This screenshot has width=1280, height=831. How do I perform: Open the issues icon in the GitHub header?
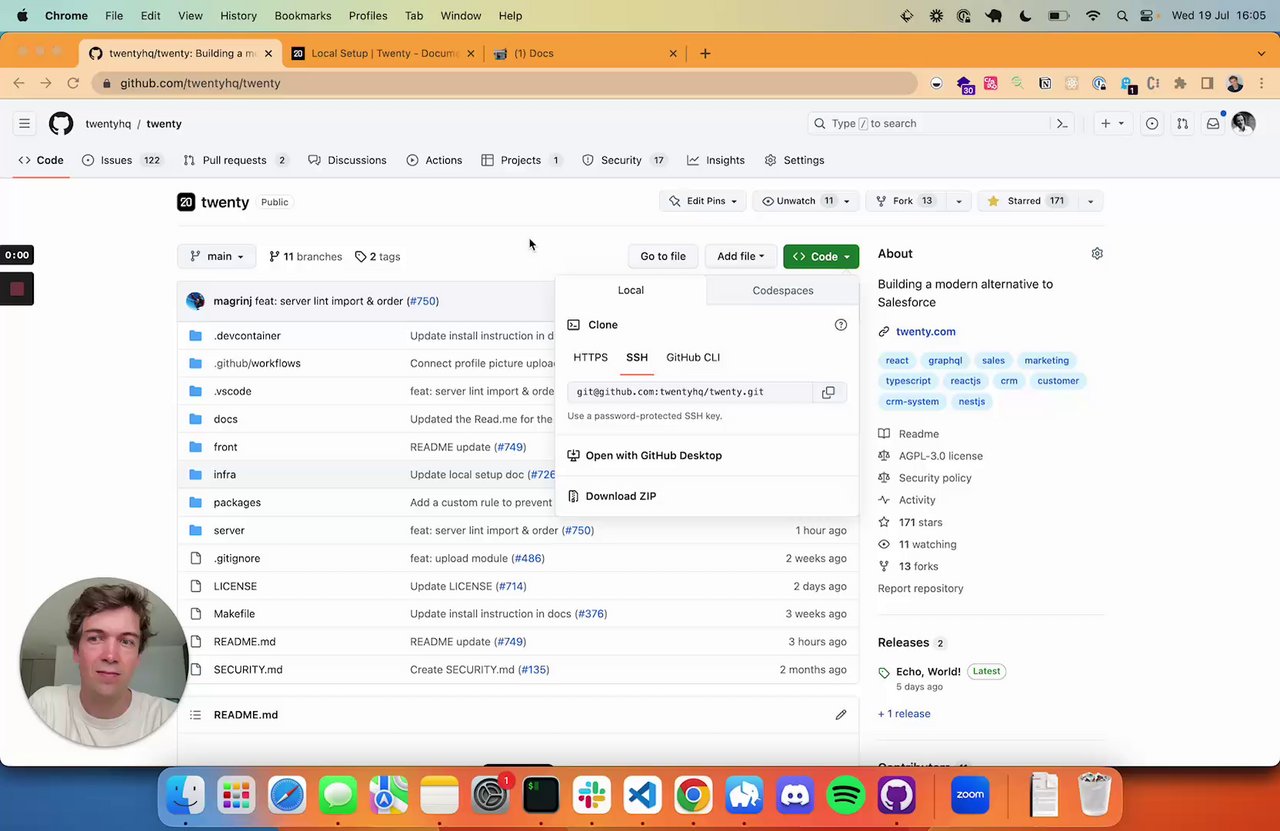coord(1152,123)
